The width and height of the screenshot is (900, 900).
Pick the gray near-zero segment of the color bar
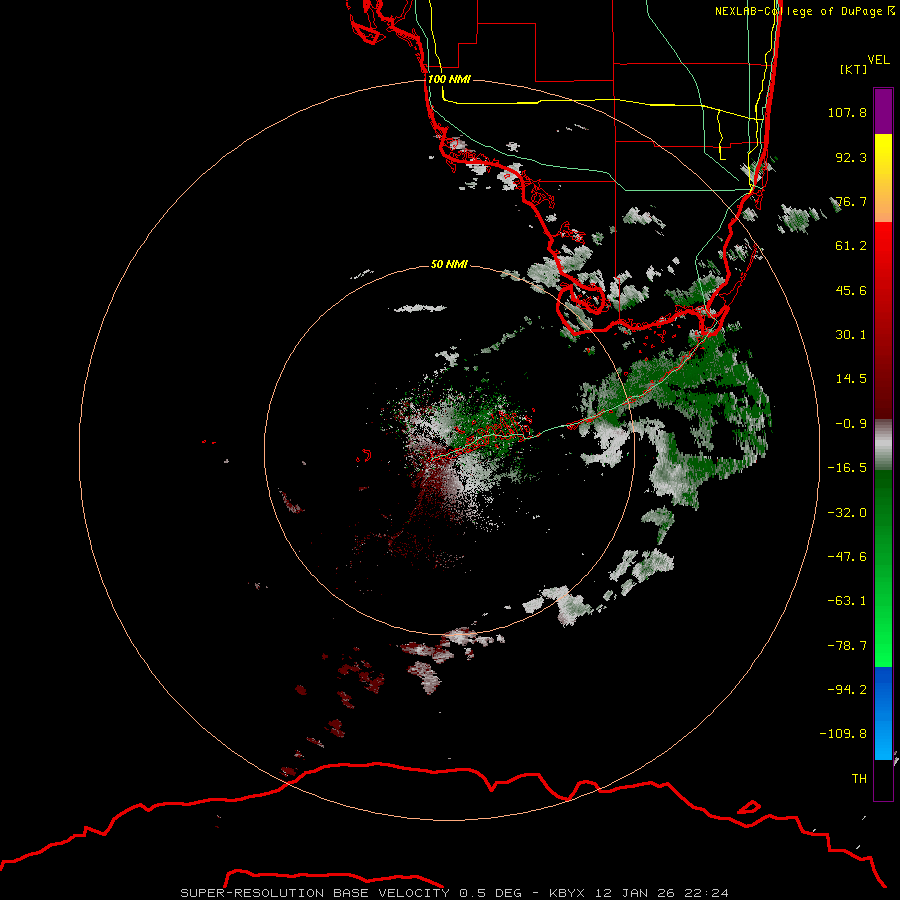click(883, 445)
